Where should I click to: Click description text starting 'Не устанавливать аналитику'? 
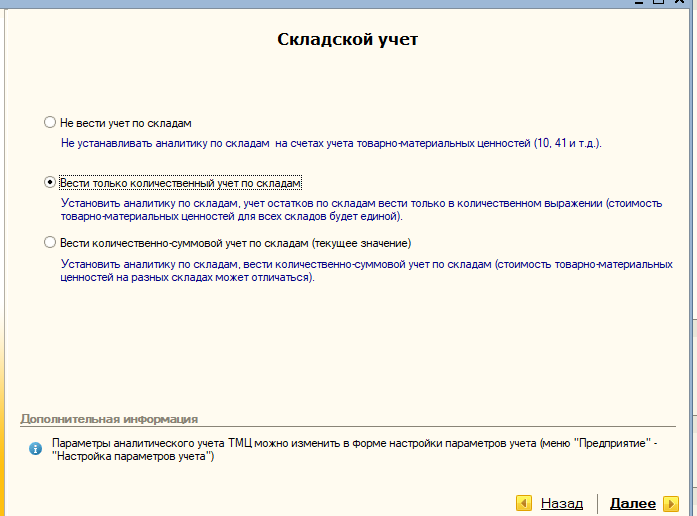tap(331, 144)
